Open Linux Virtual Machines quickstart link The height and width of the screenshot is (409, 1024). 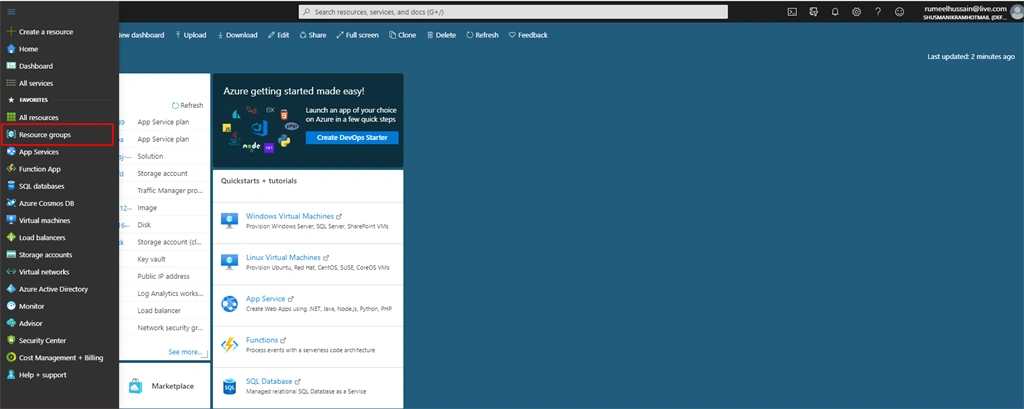(x=283, y=257)
